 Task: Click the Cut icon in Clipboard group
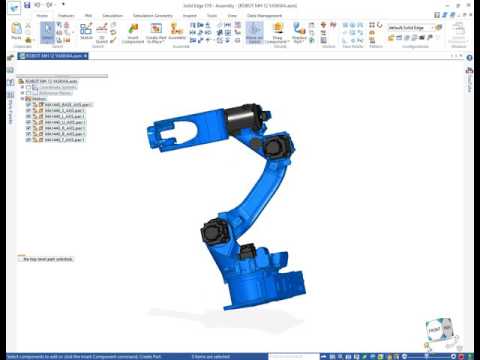28,26
